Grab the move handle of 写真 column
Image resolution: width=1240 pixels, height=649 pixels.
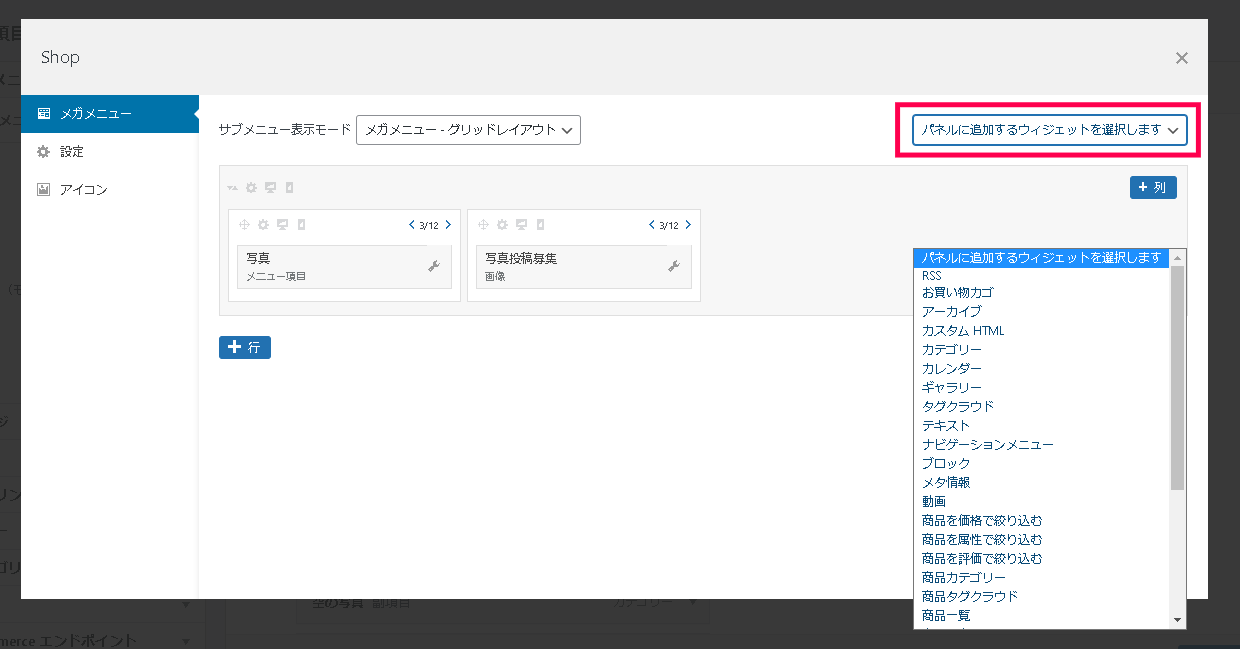(245, 225)
